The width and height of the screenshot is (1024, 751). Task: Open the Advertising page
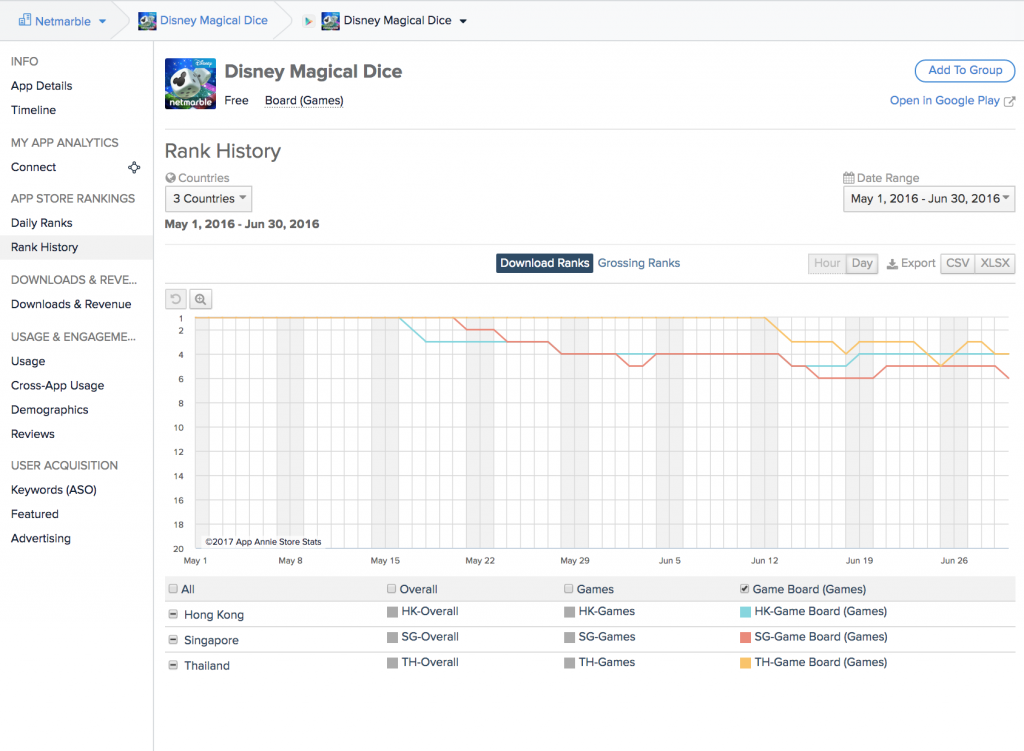(40, 538)
